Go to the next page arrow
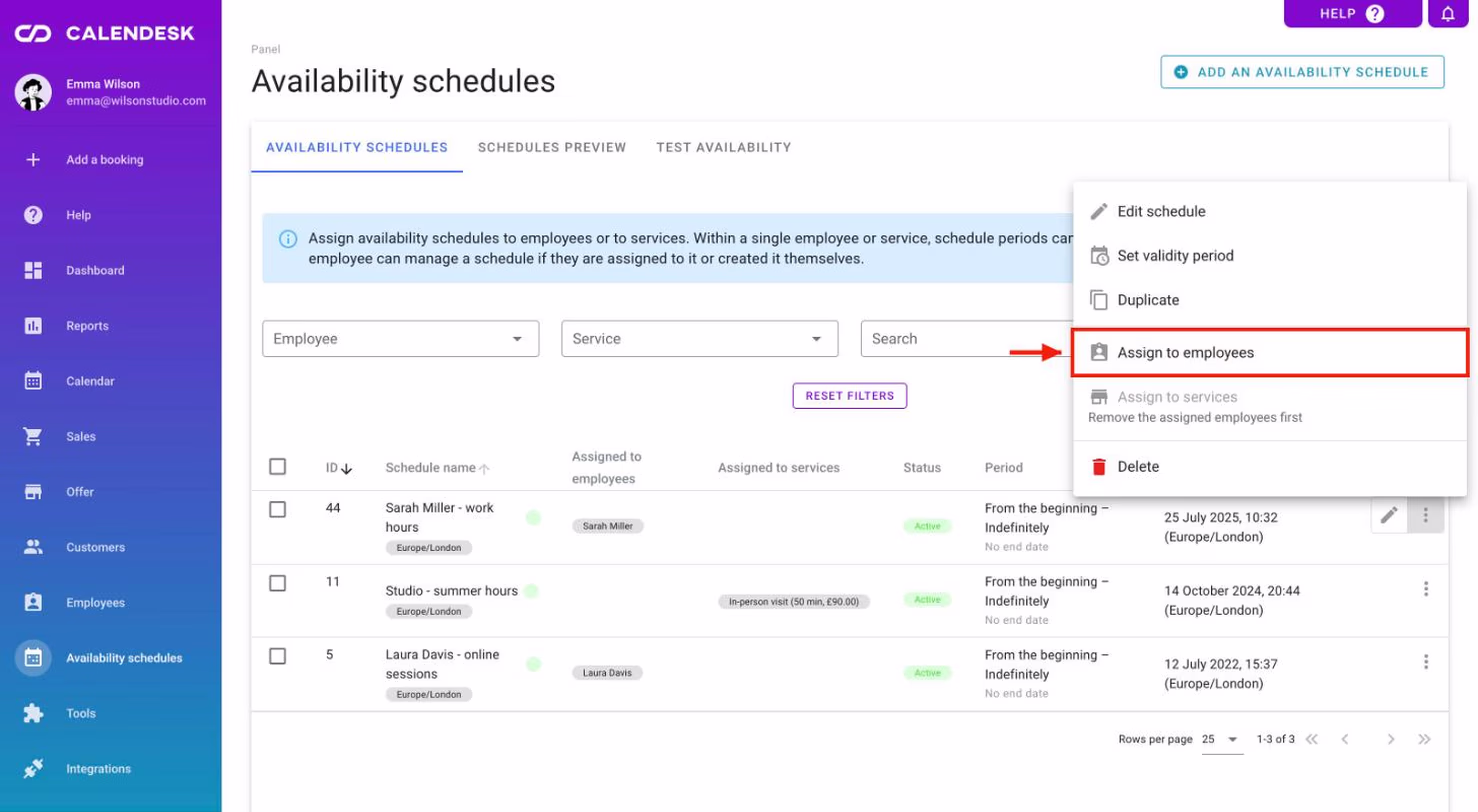This screenshot has height=812, width=1478. point(1390,740)
